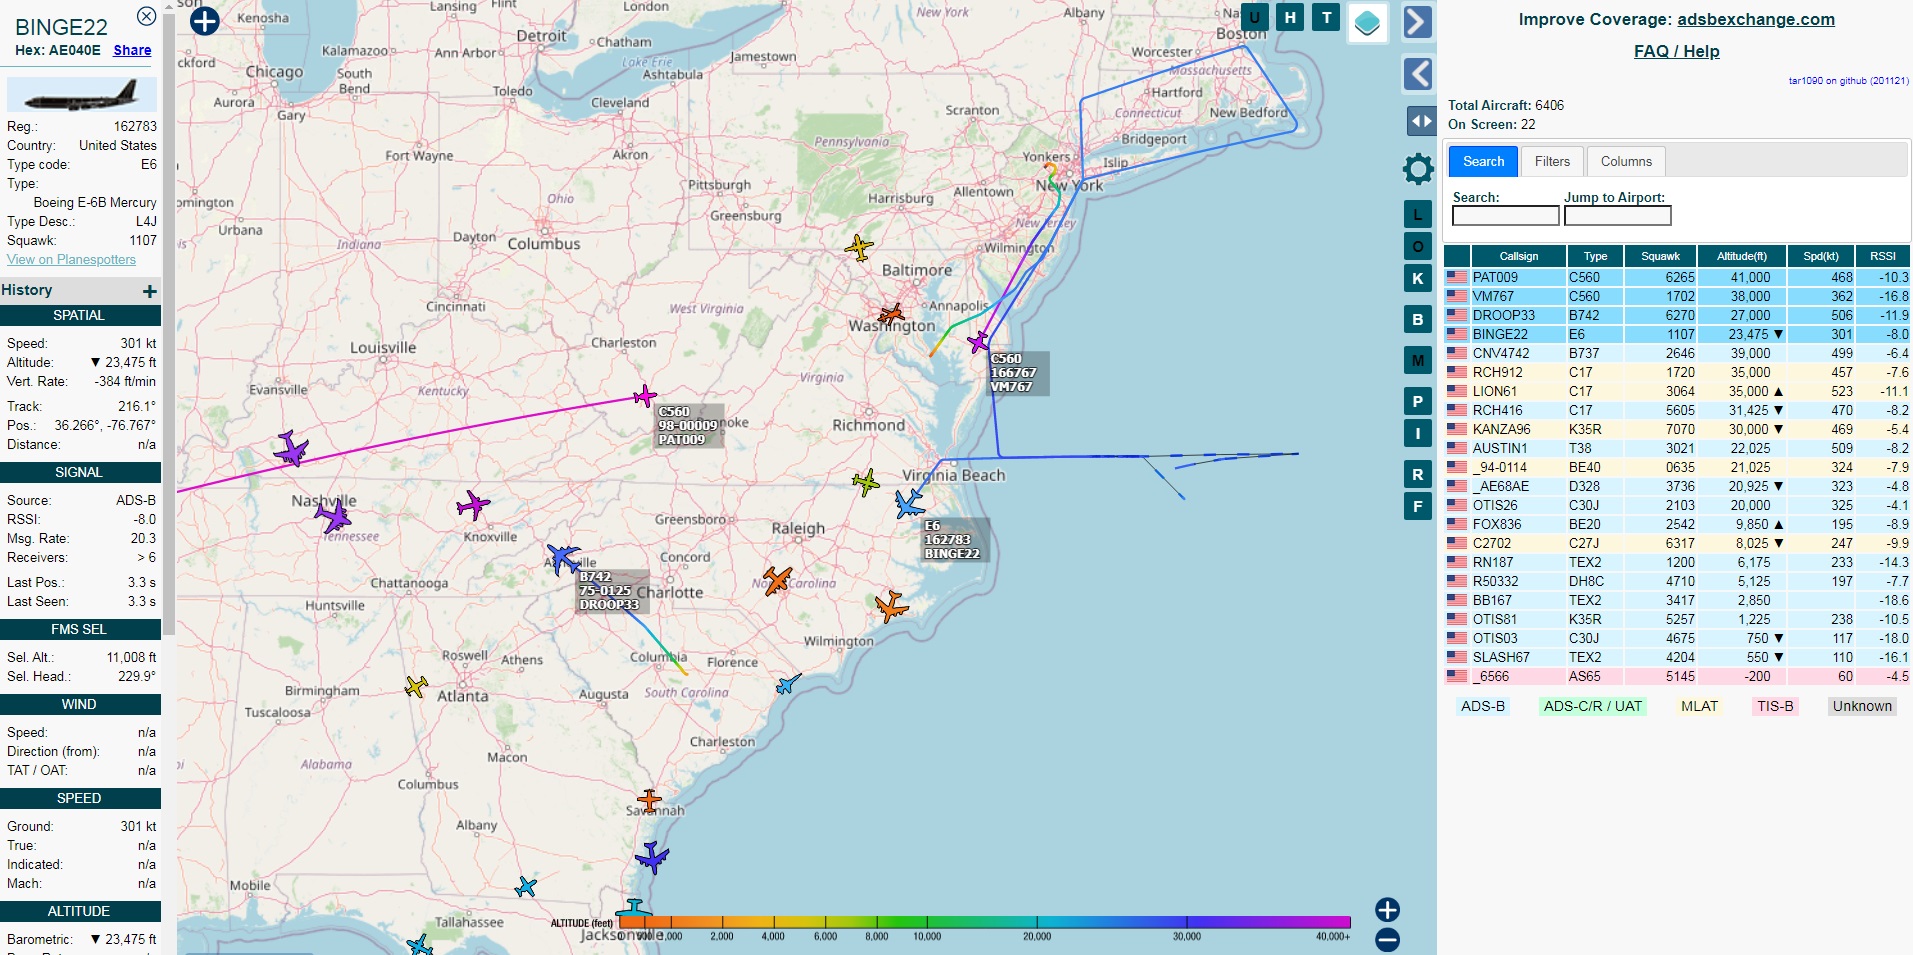Image resolution: width=1913 pixels, height=955 pixels.
Task: Select the PAT009 magenta aircraft icon
Action: tap(645, 396)
